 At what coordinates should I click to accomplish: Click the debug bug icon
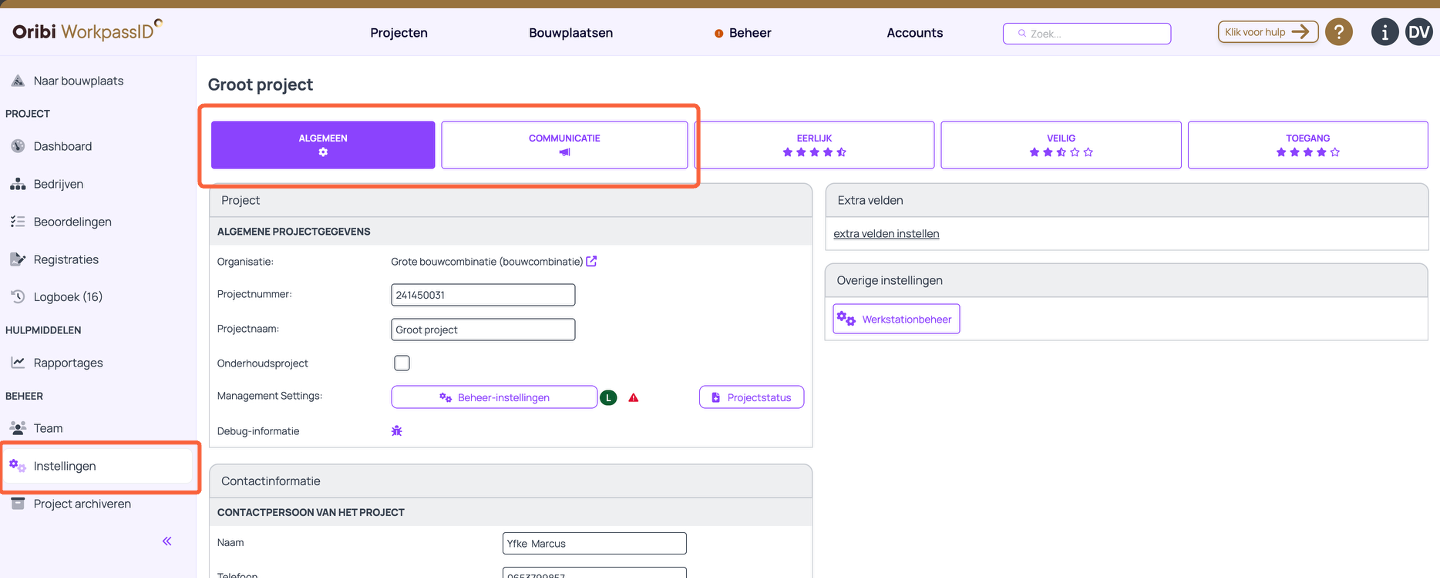397,431
